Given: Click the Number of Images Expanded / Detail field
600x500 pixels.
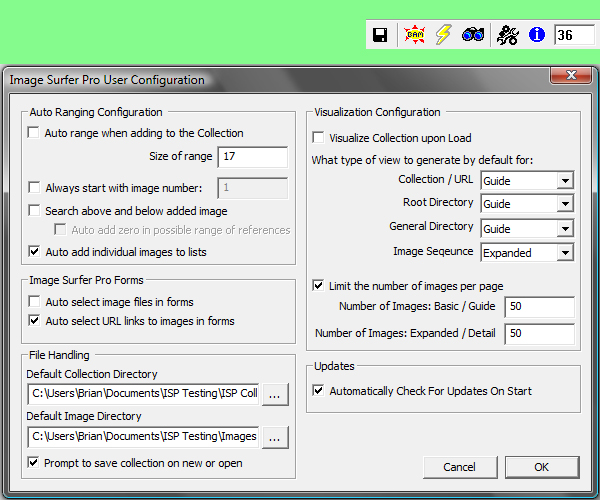Looking at the screenshot, I should pyautogui.click(x=540, y=334).
